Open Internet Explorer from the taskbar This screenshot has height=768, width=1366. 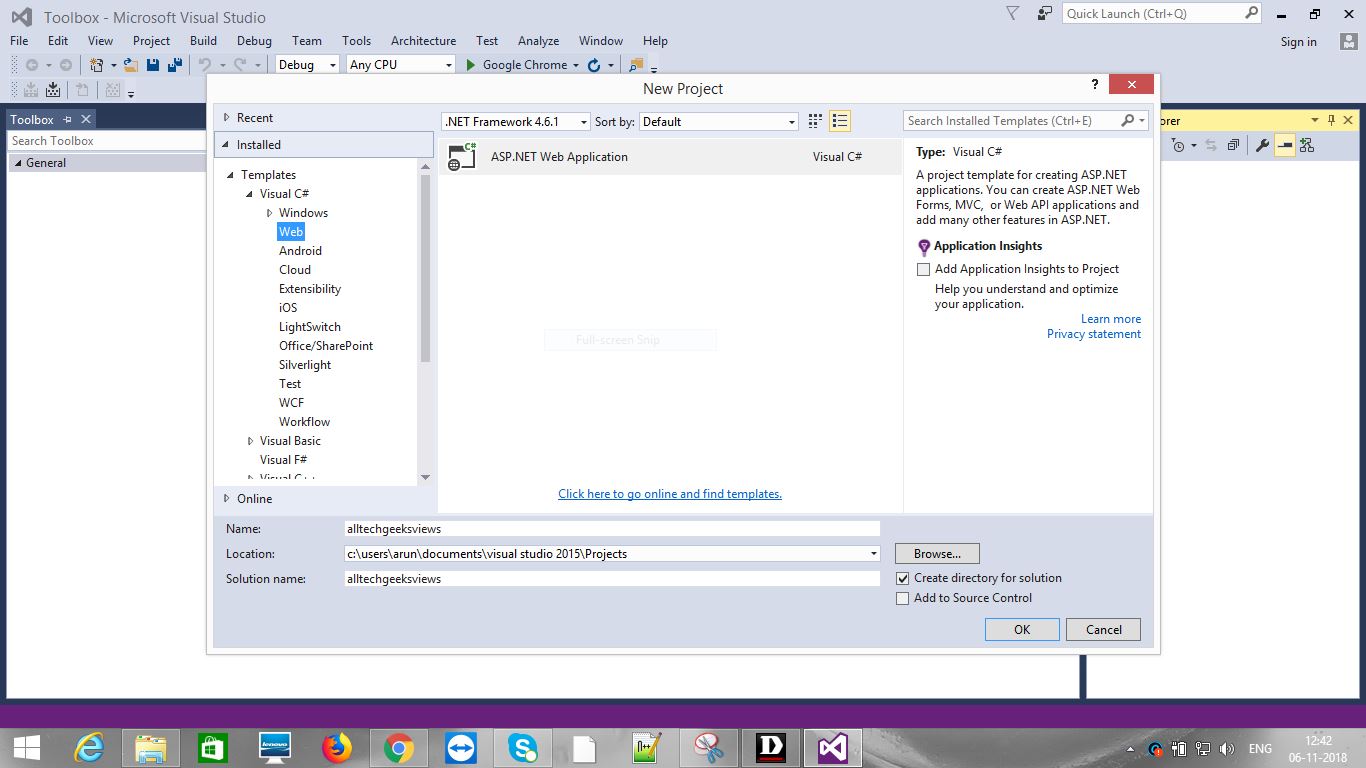[89, 747]
